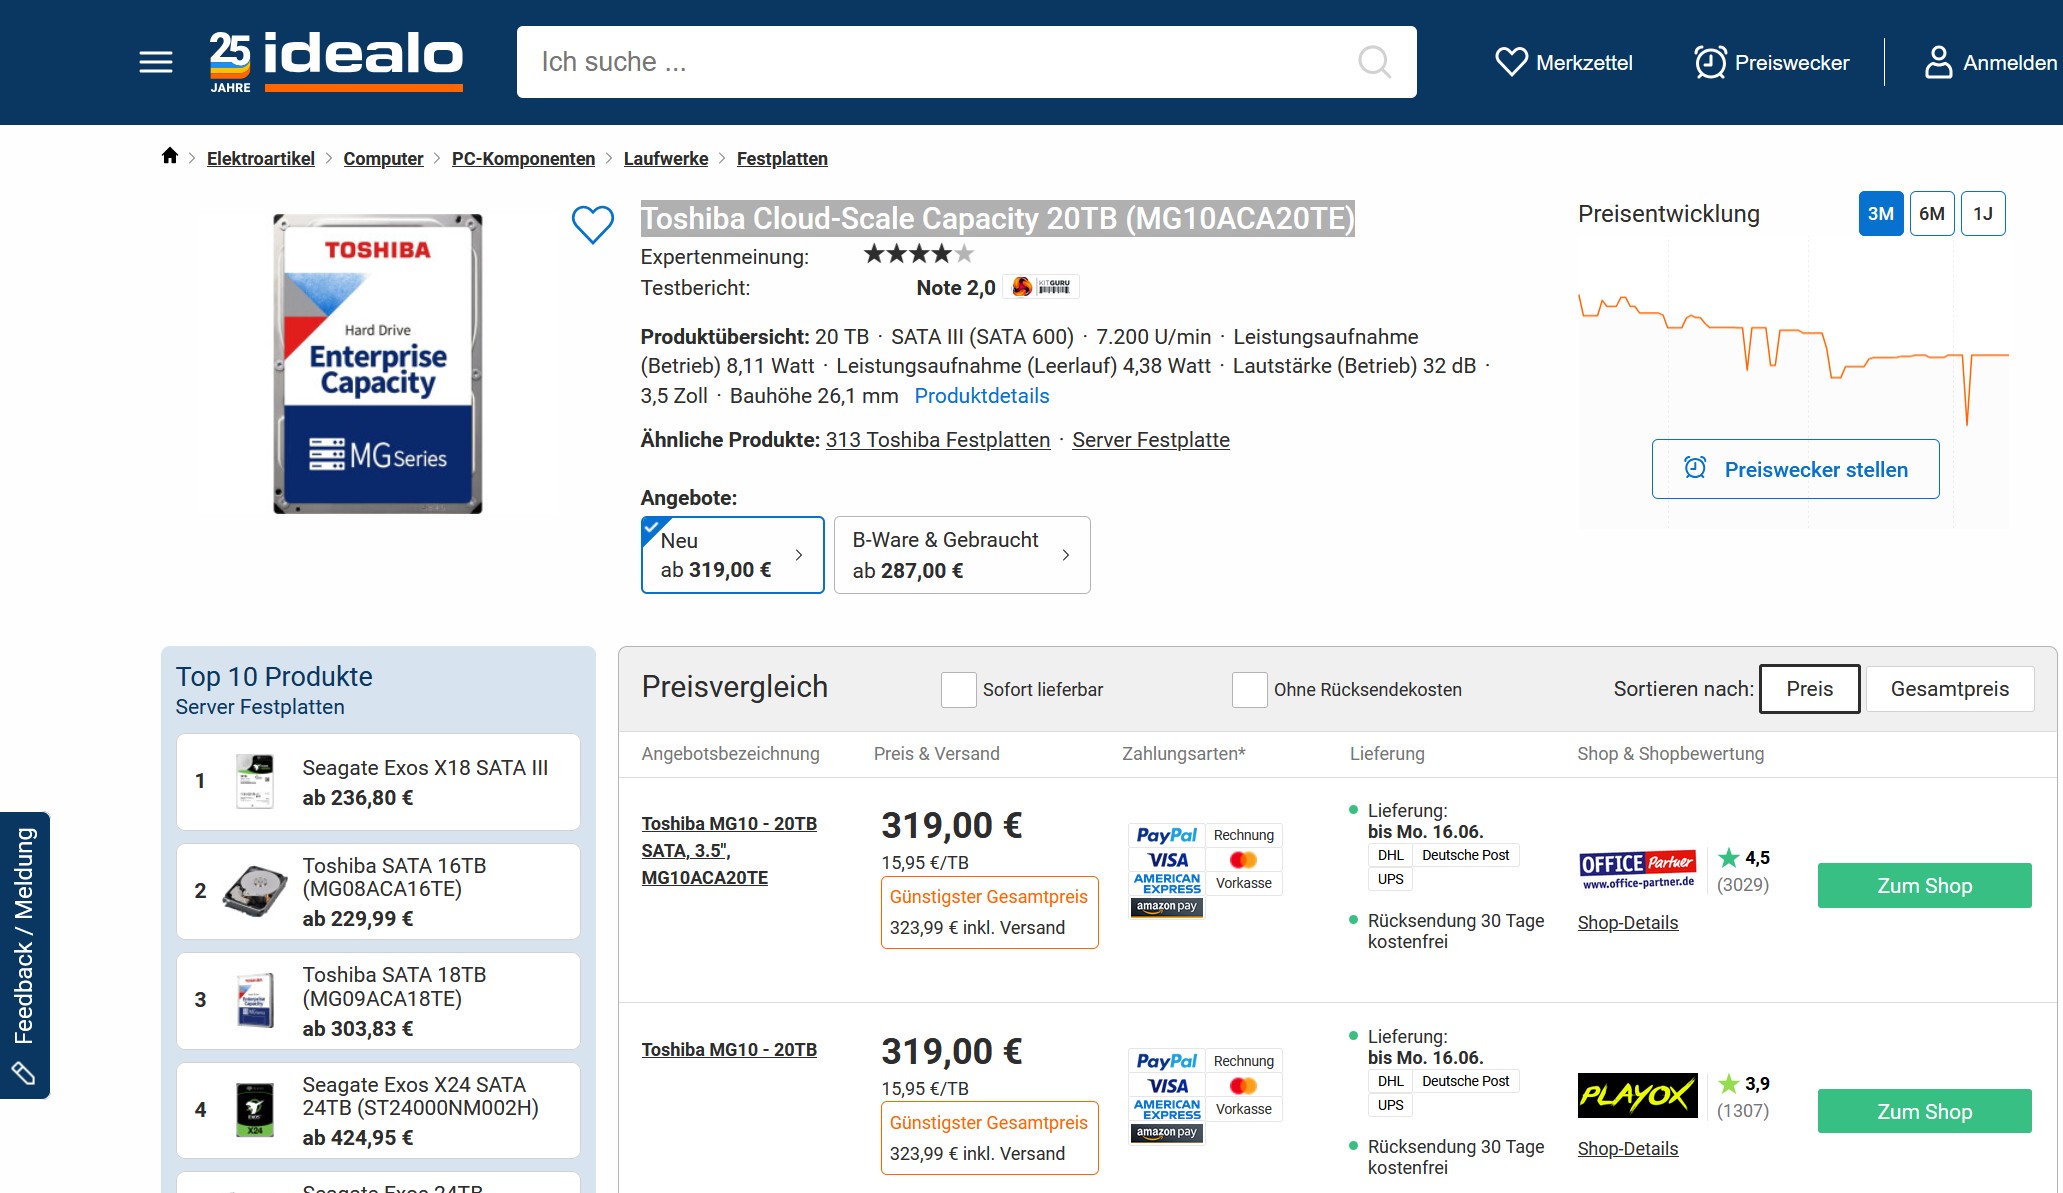Click Preiswecker stellen button
Screen dimensions: 2063x1193
coord(1795,469)
